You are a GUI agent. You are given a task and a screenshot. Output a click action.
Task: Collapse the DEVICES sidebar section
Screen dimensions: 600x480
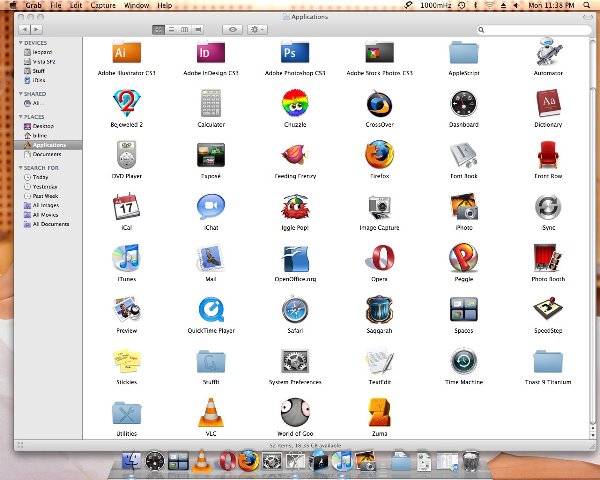click(21, 42)
